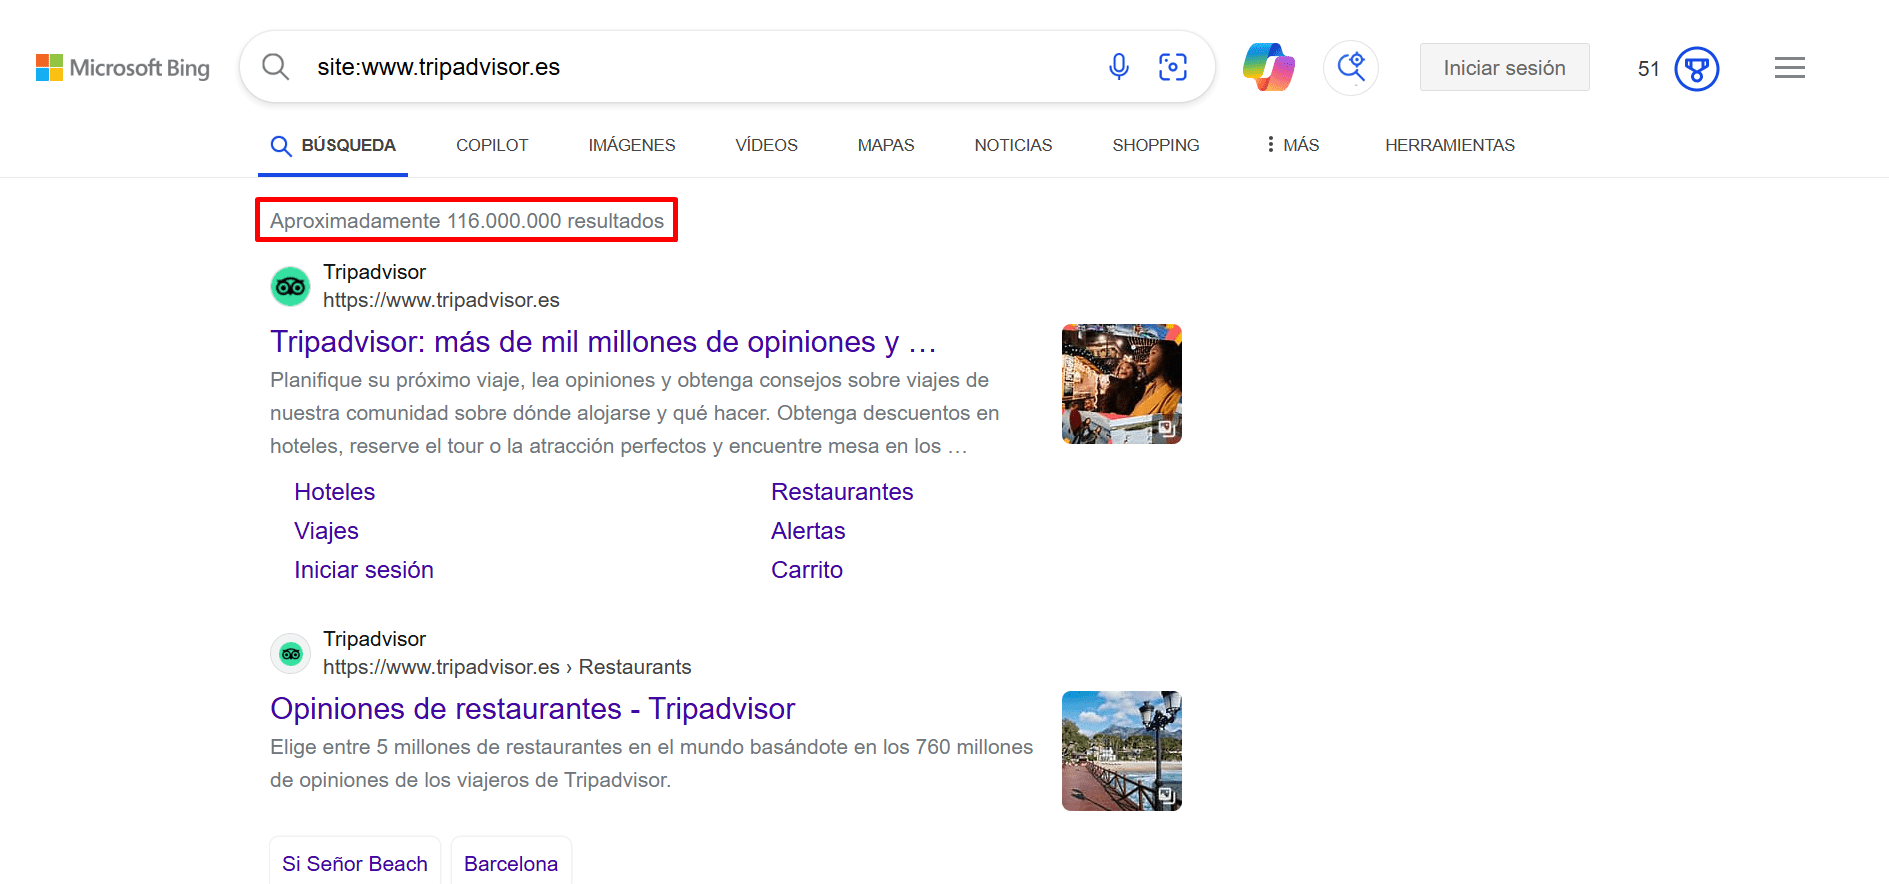1889x884 pixels.
Task: Switch to the VÍDEOS tab
Action: tap(767, 146)
